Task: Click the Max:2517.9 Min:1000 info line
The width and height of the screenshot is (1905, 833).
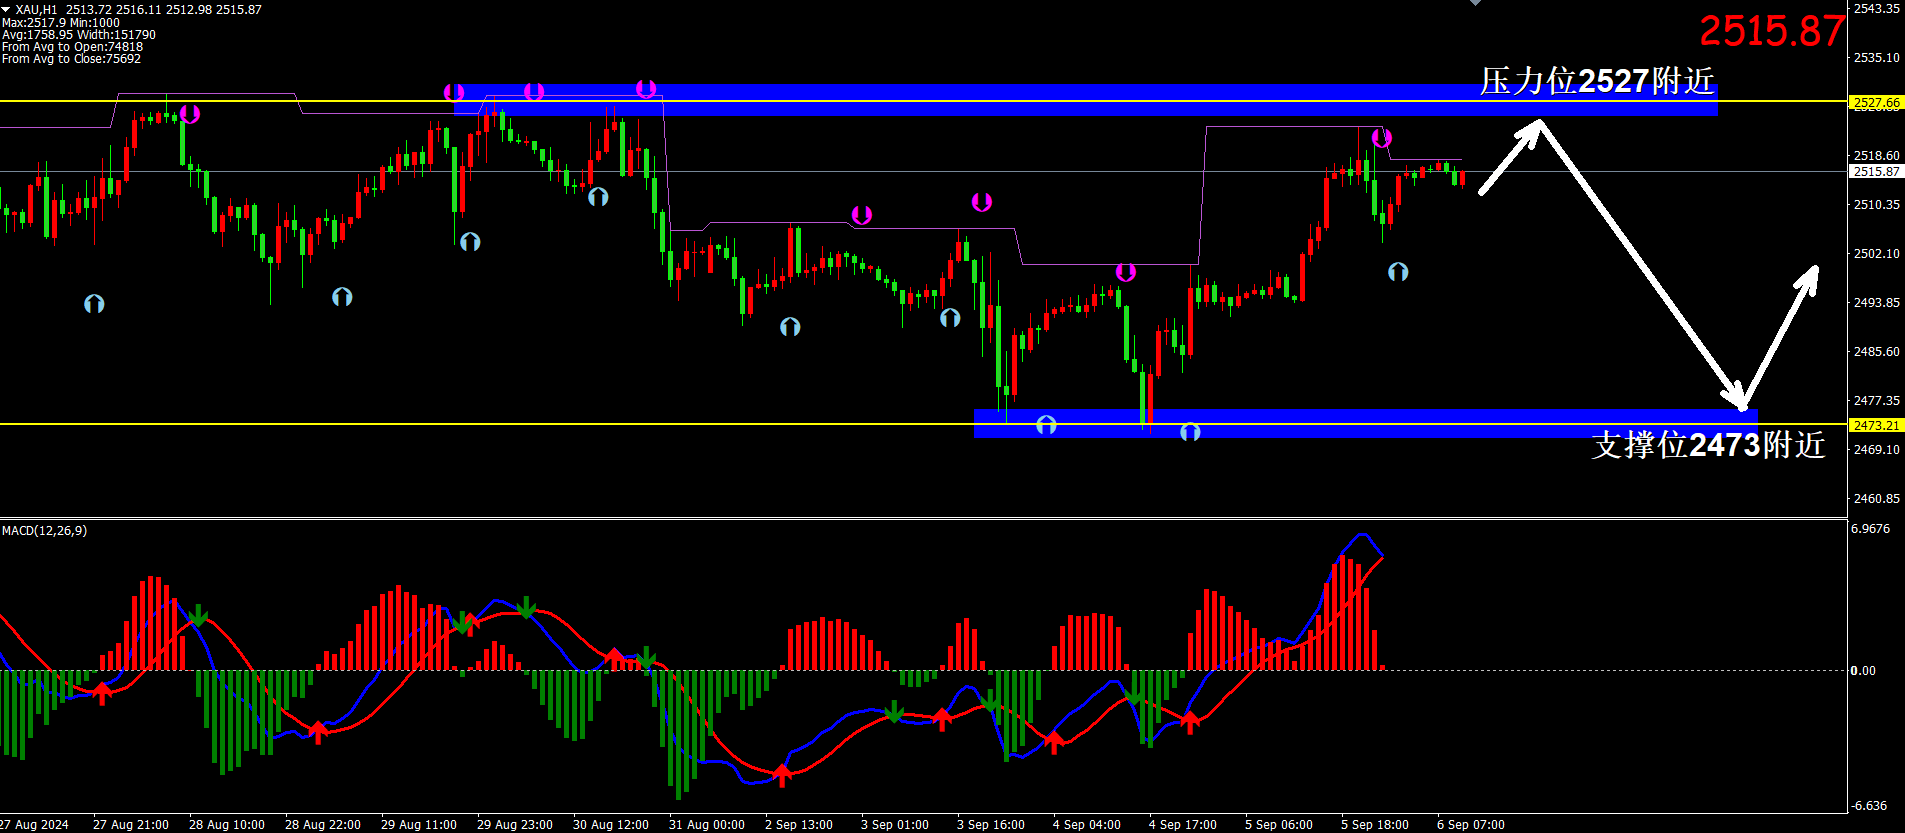Action: (x=61, y=22)
